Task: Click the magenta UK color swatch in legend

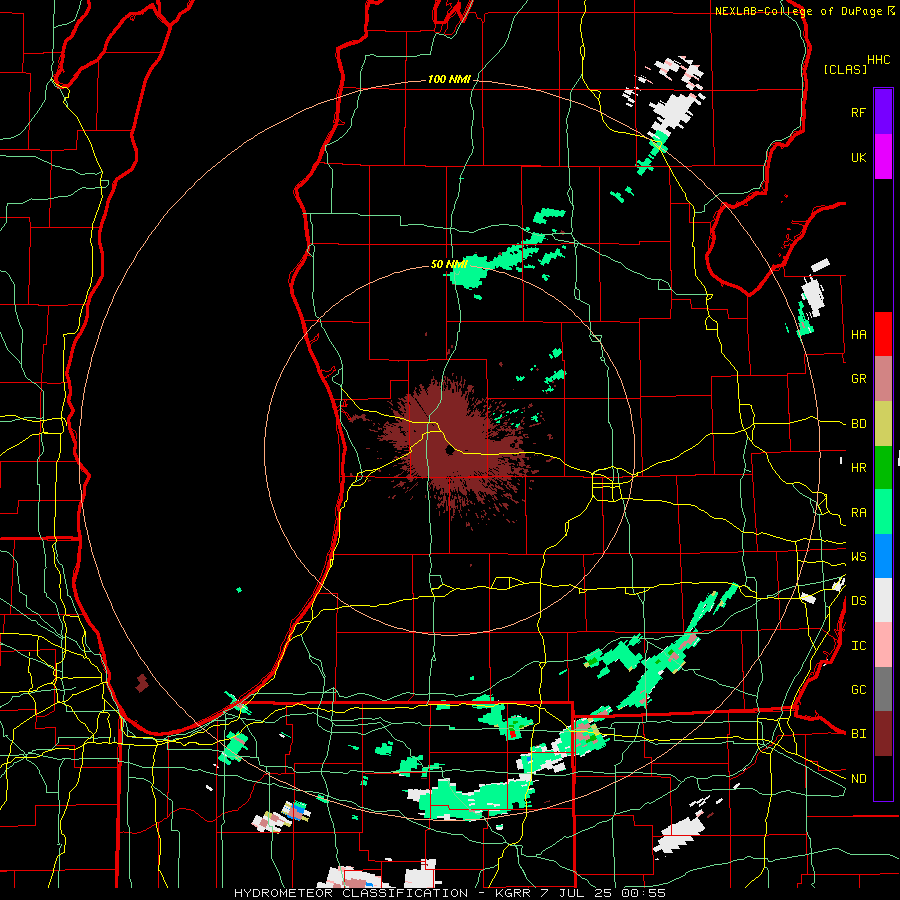Action: [883, 157]
